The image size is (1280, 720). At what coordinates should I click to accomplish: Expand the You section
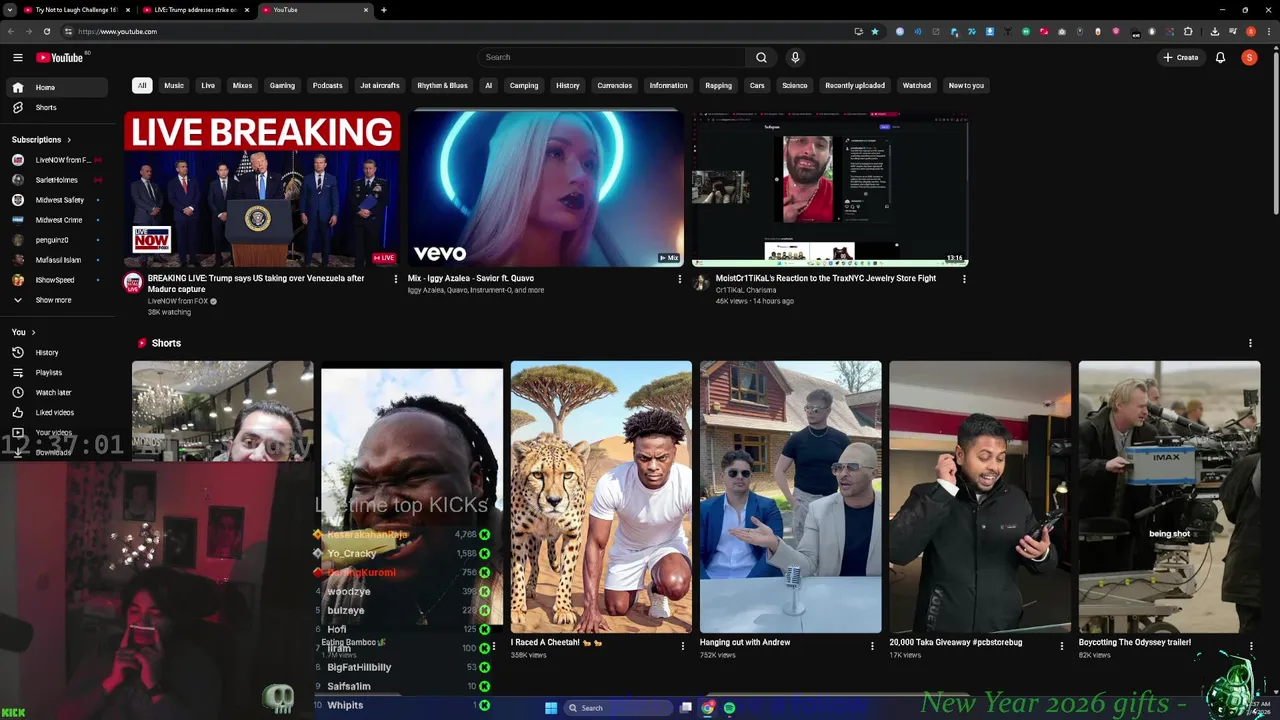tap(23, 332)
